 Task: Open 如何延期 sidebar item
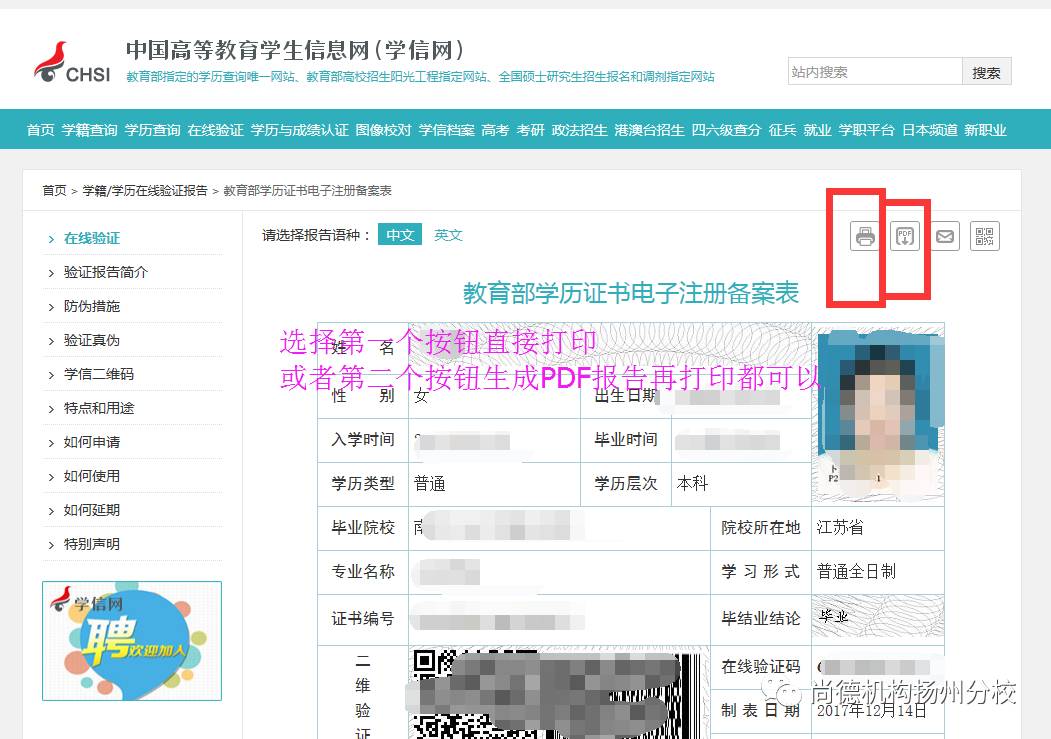point(92,511)
